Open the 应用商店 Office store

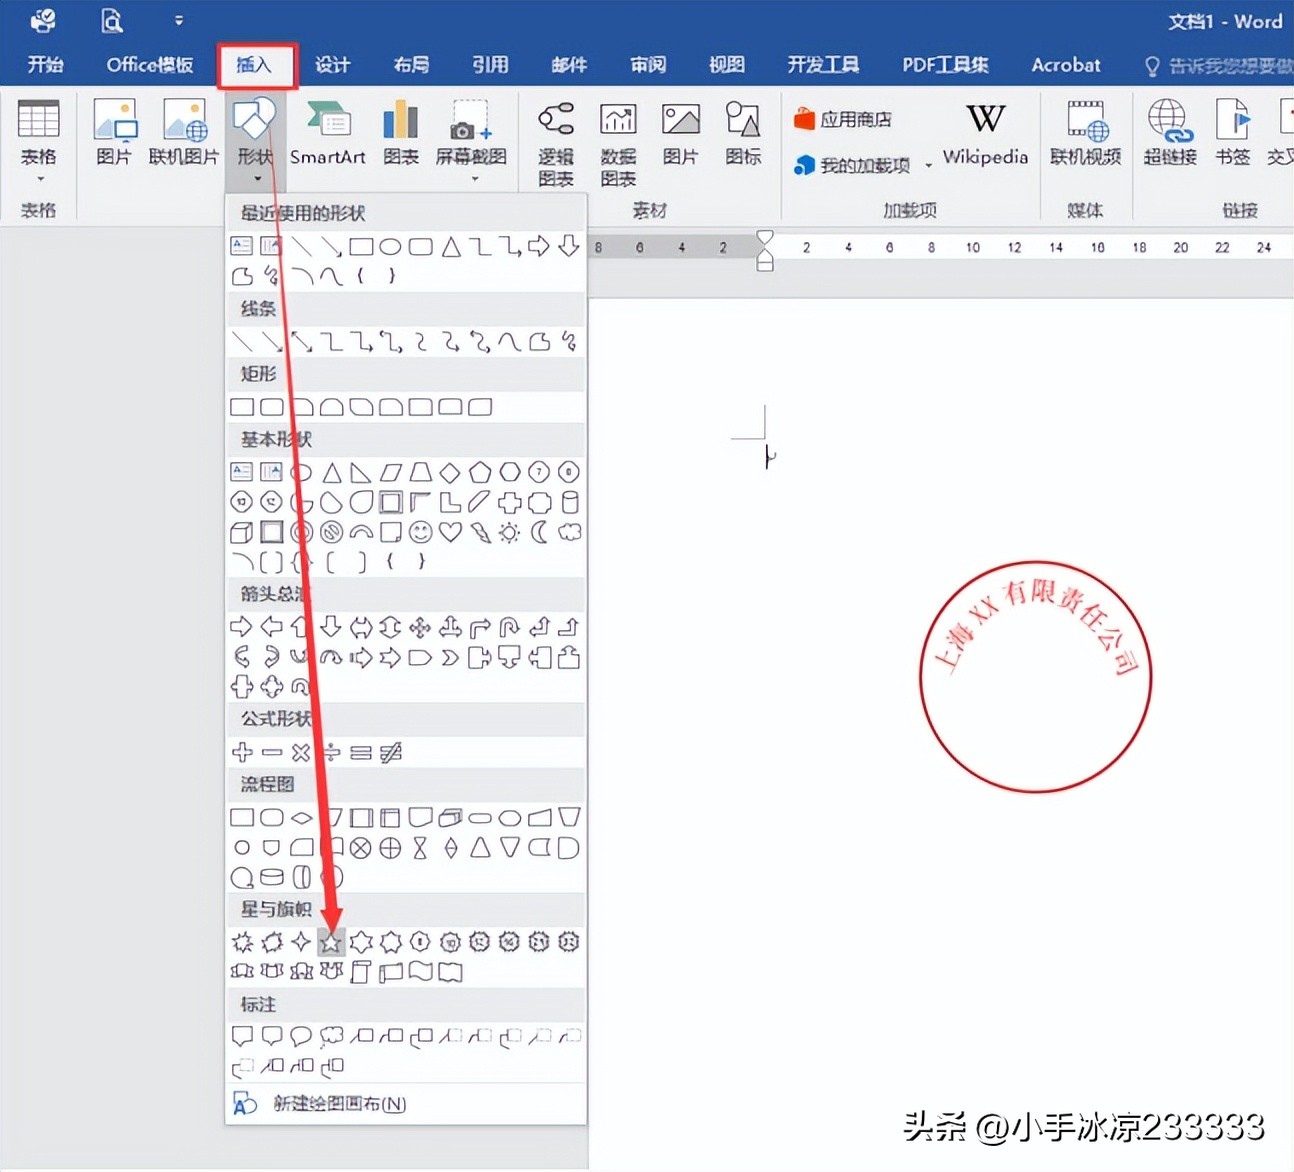(x=843, y=118)
